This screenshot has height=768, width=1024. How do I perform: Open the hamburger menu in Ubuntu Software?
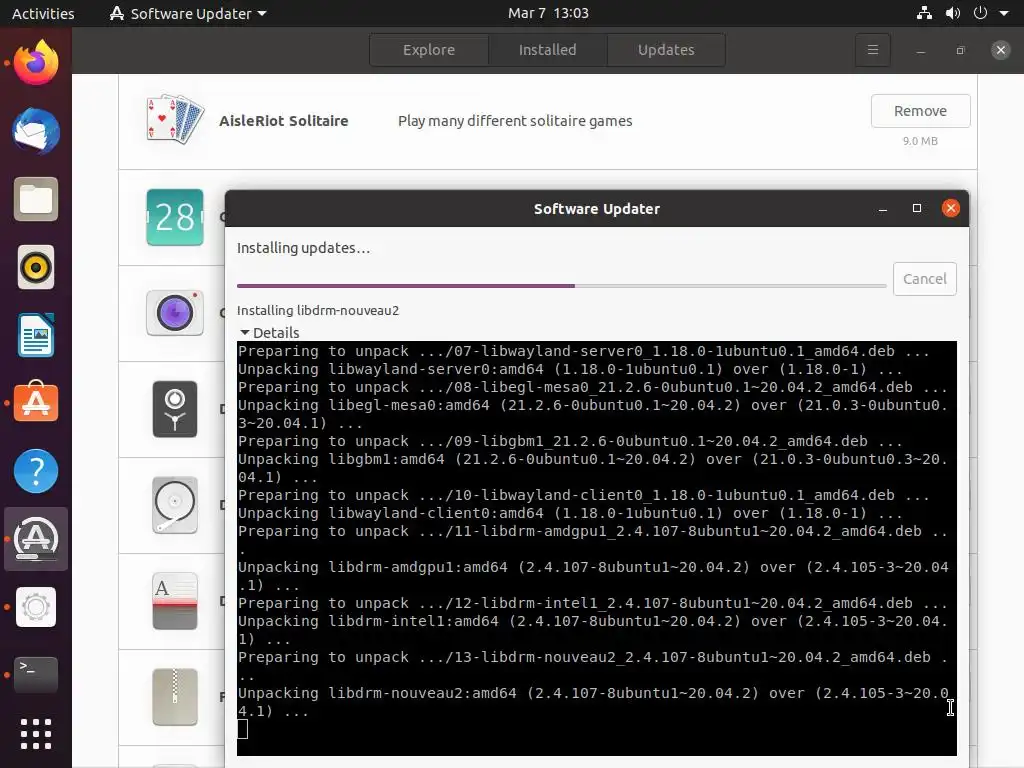[x=872, y=50]
